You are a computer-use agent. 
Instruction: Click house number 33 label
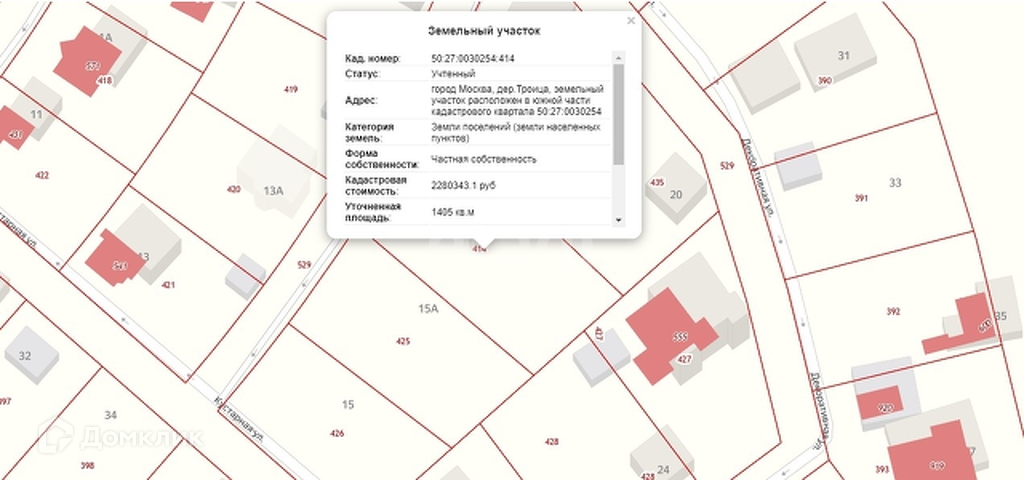pyautogui.click(x=895, y=183)
